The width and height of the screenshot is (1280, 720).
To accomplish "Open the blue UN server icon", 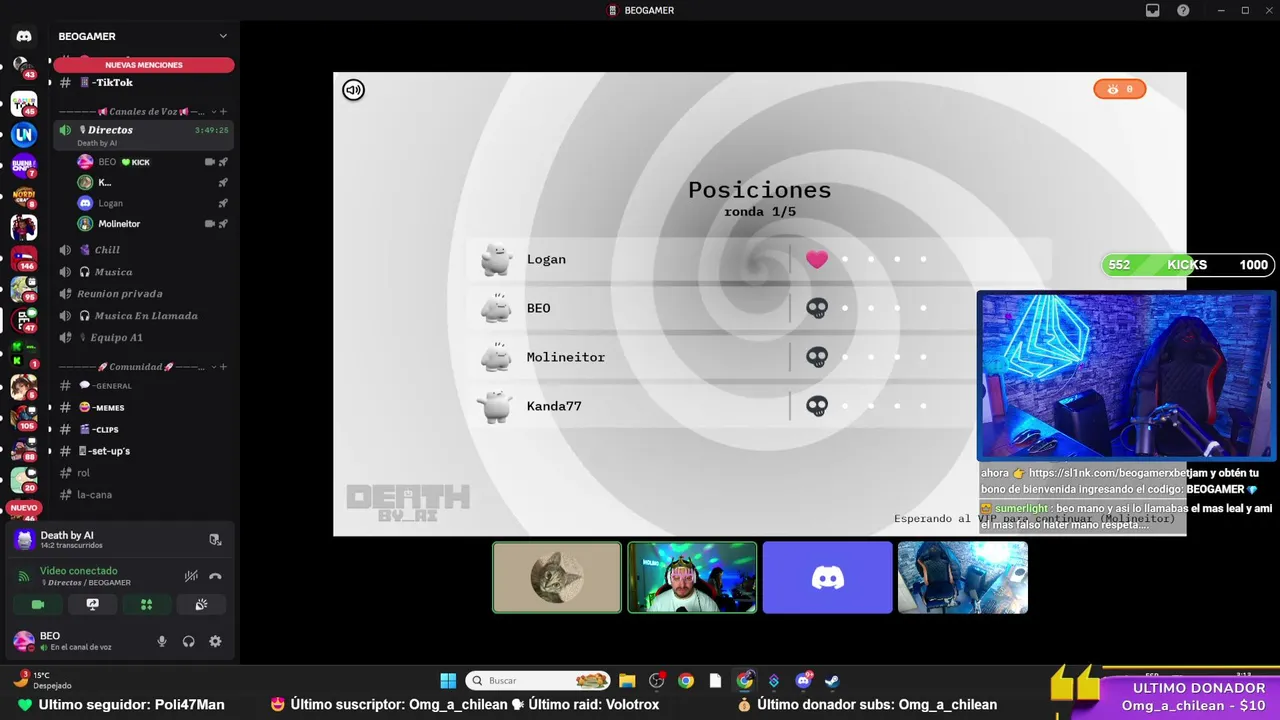I will [24, 134].
